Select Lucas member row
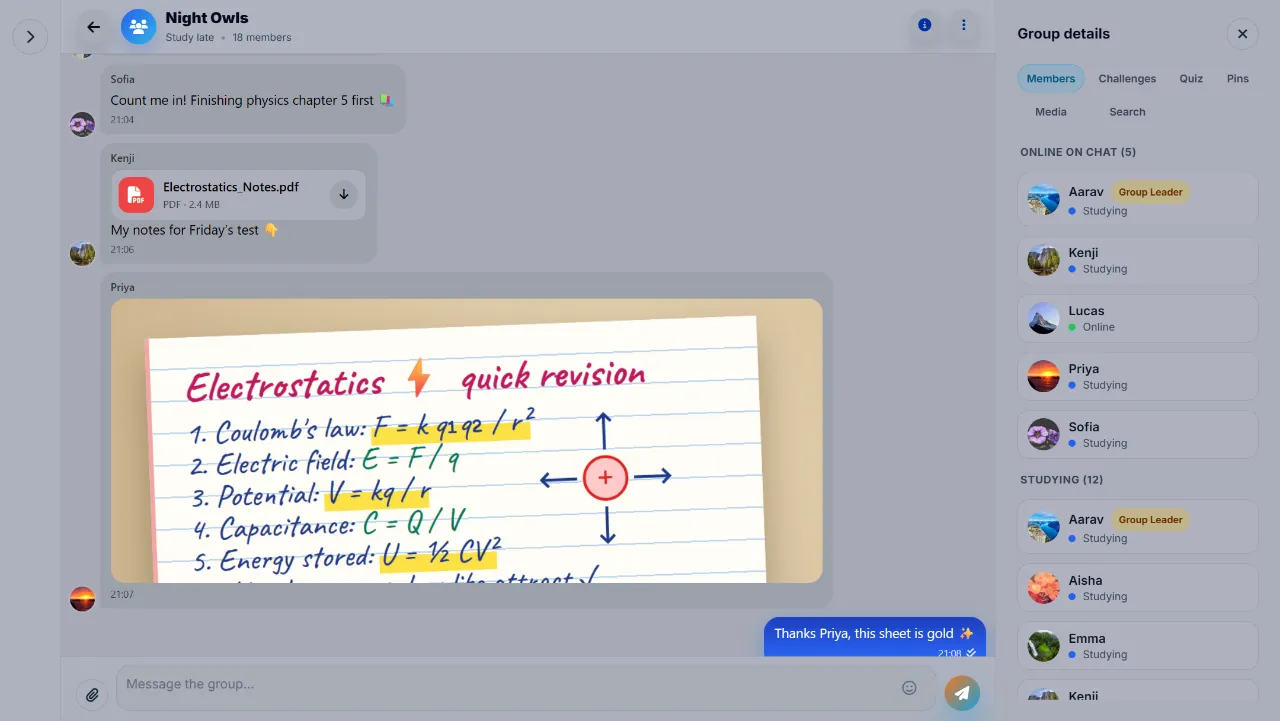1280x721 pixels. pyautogui.click(x=1138, y=318)
